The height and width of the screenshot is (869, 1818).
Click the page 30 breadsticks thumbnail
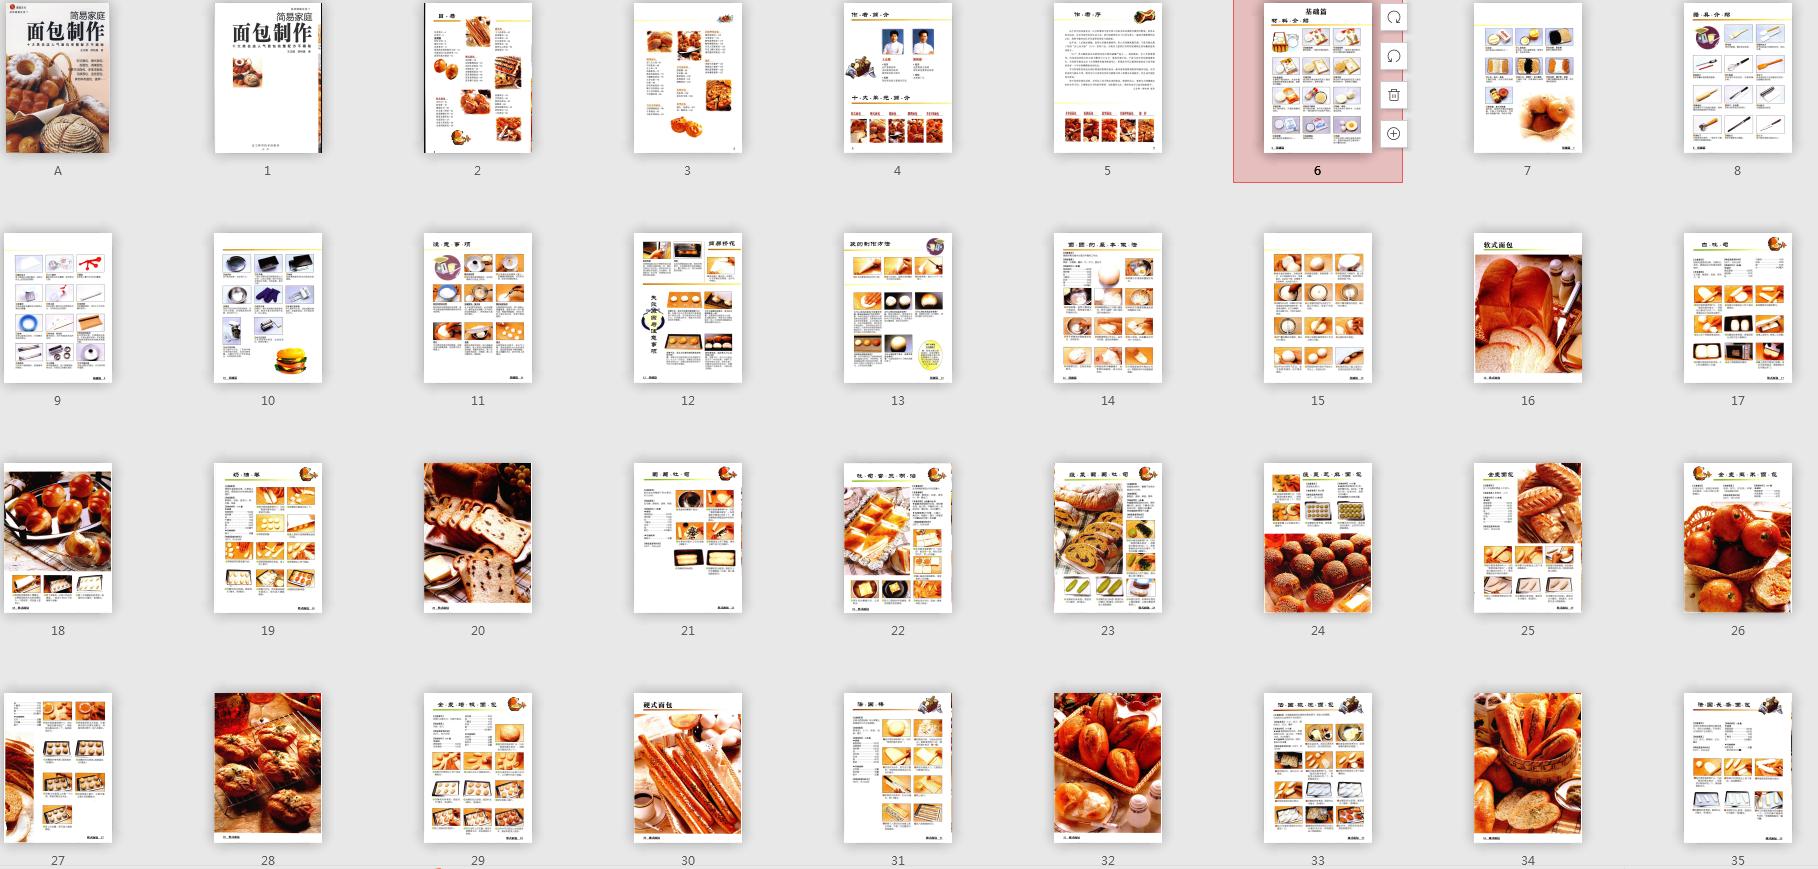tap(688, 767)
